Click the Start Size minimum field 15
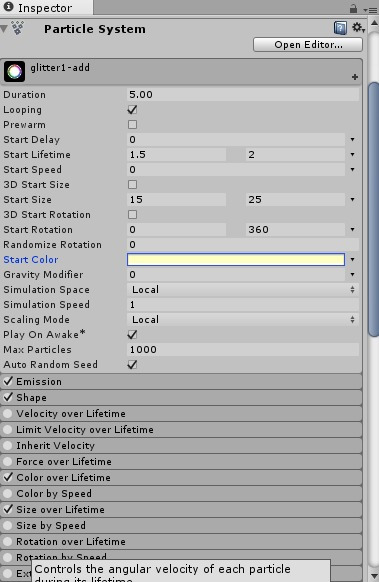379x582 pixels. (176, 200)
